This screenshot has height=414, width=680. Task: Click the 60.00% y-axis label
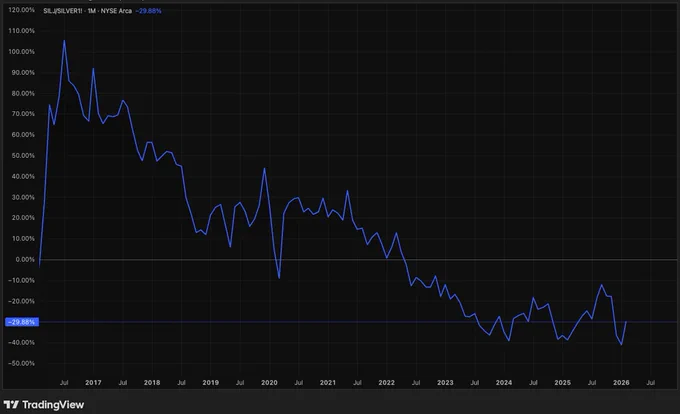point(23,134)
